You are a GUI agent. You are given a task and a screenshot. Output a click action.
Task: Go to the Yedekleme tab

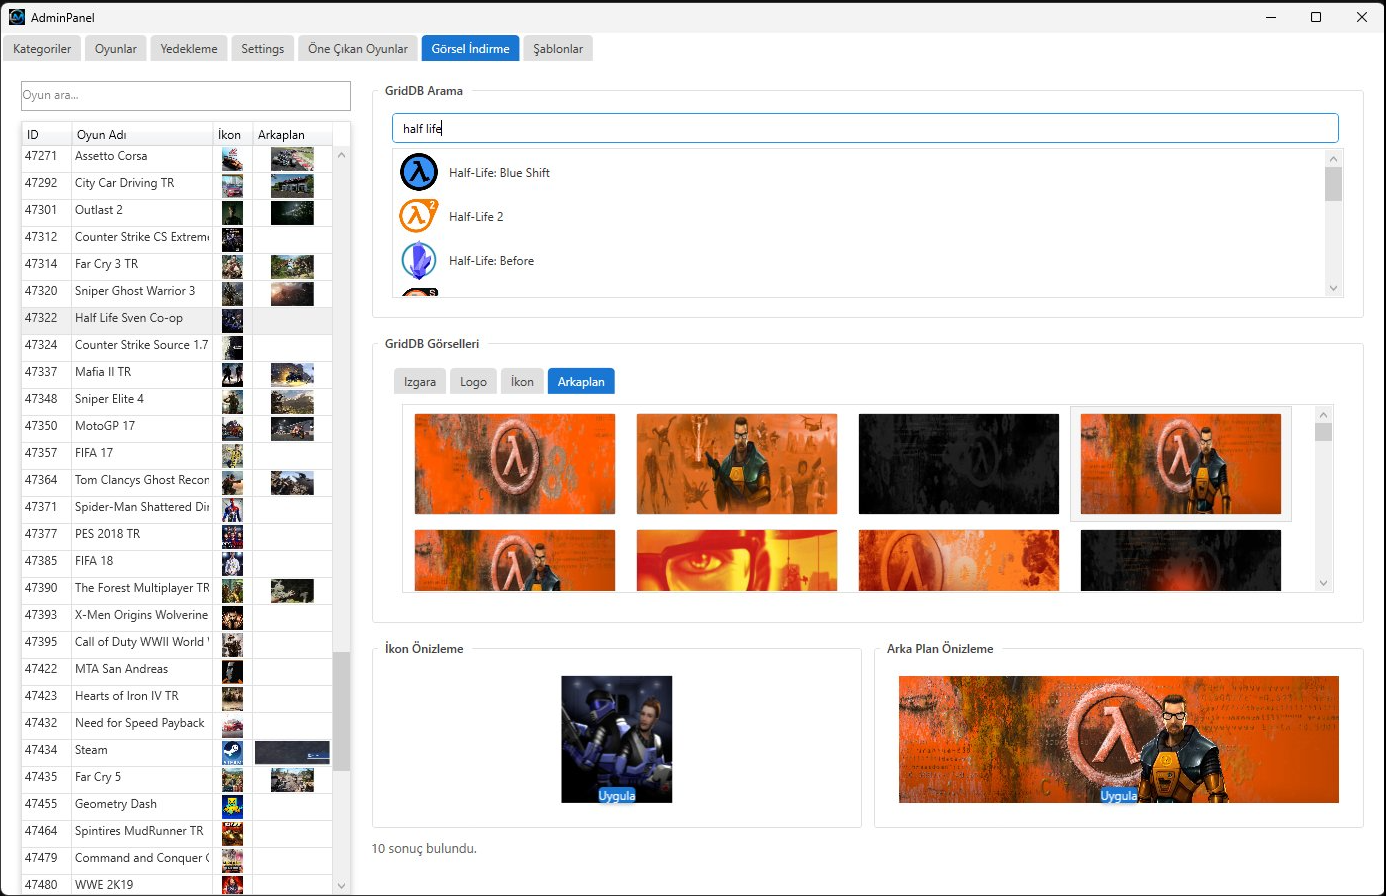coord(189,49)
